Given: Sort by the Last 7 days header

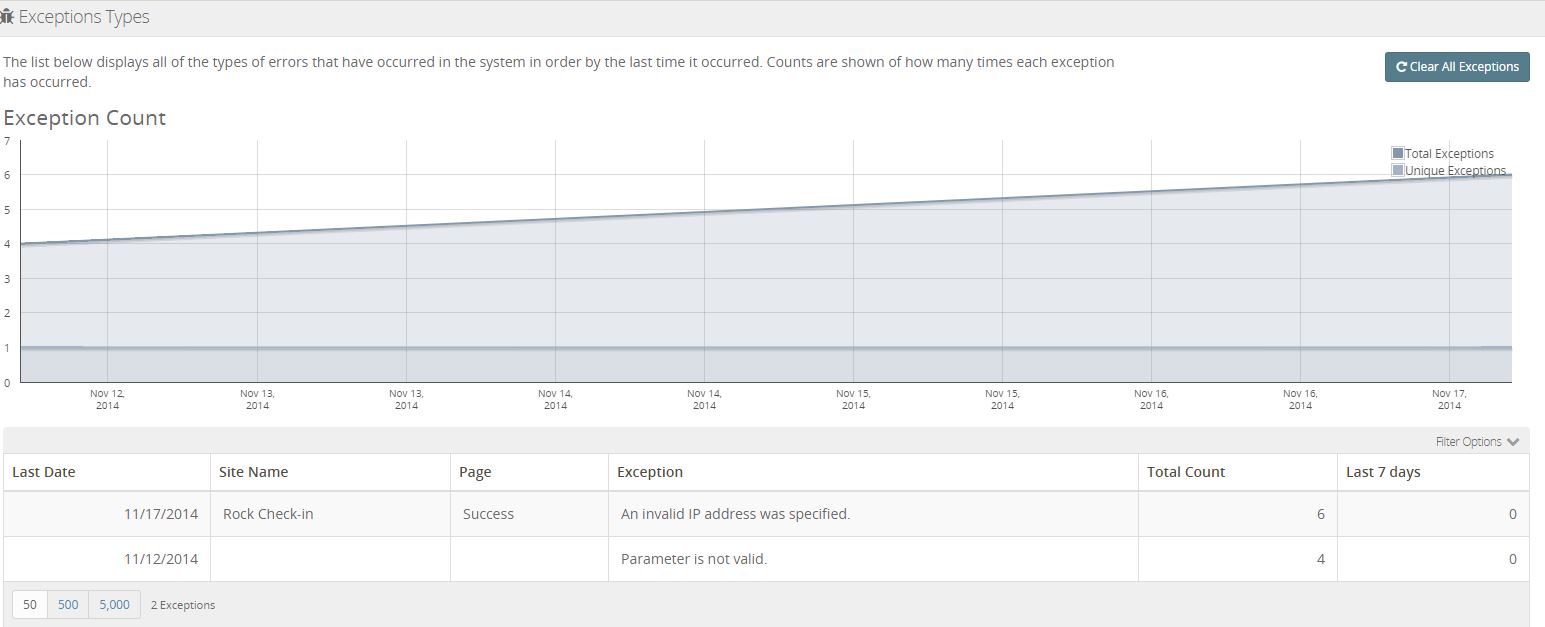Looking at the screenshot, I should tap(1383, 472).
